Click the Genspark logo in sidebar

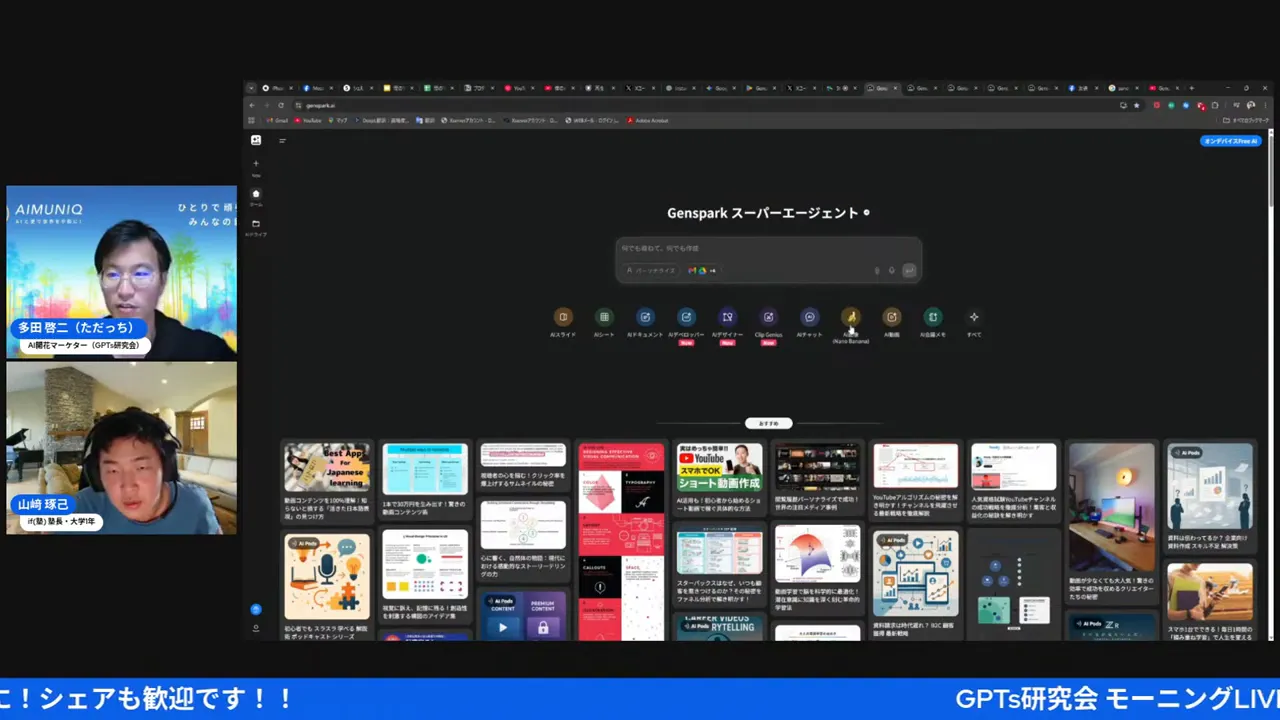pos(256,140)
